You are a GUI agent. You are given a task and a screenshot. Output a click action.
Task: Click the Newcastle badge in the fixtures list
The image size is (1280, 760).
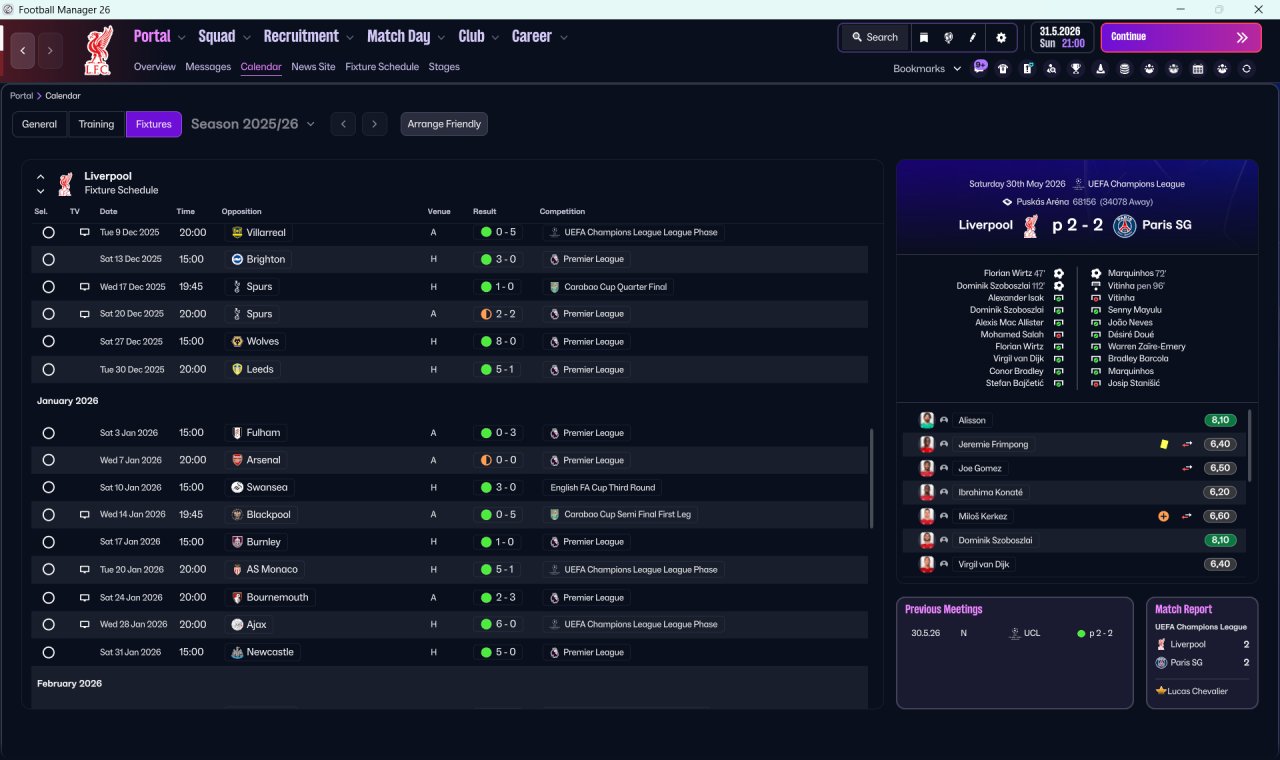(x=237, y=652)
